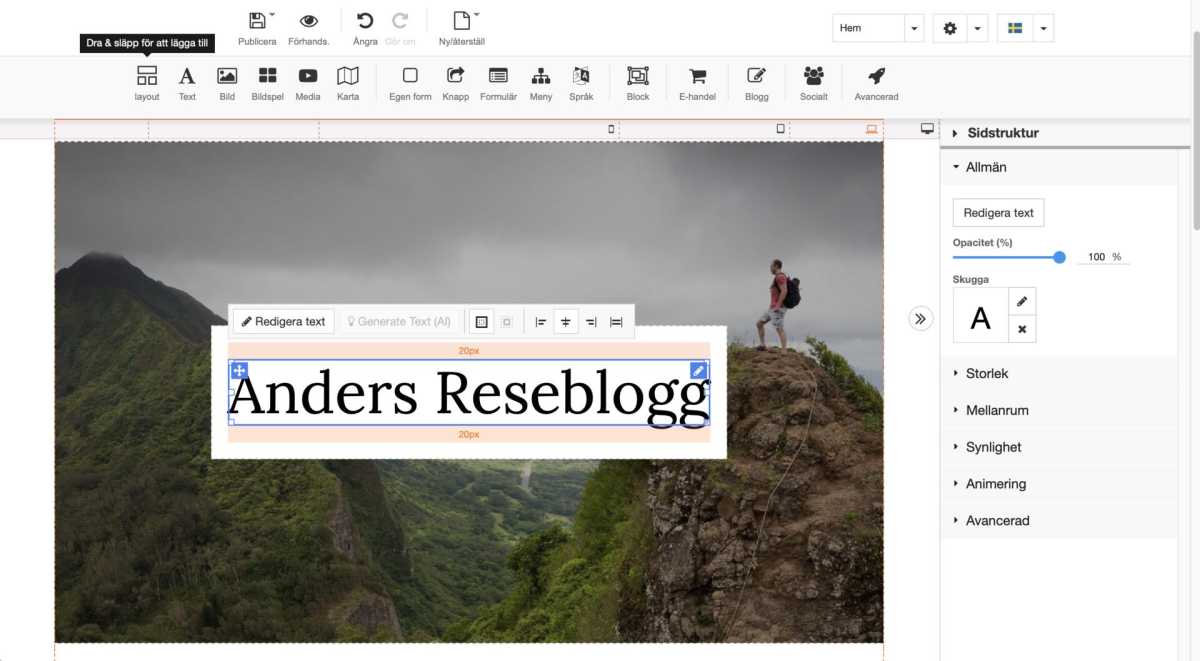This screenshot has height=661, width=1200.
Task: Switch to the tablet breakpoint view
Action: point(781,129)
